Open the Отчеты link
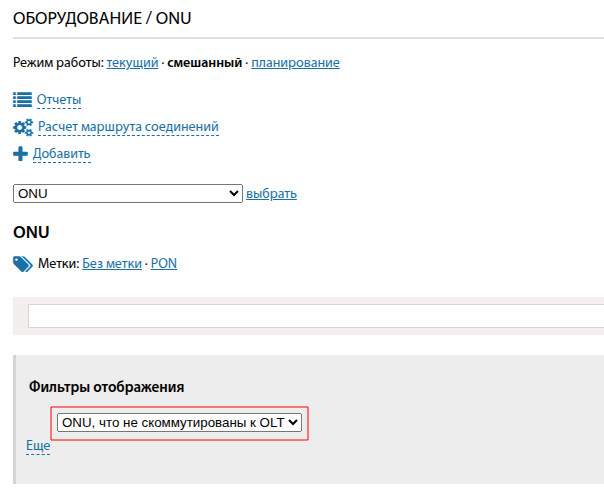This screenshot has width=604, height=501. [59, 100]
